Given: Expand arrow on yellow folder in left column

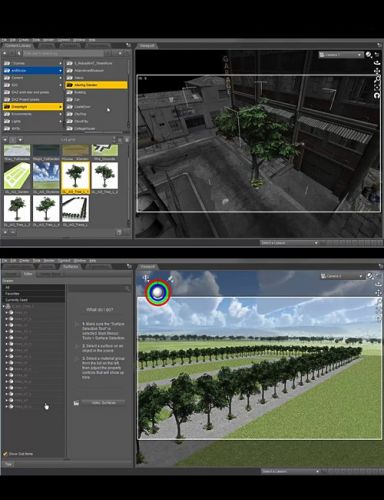Looking at the screenshot, I should tap(60, 107).
